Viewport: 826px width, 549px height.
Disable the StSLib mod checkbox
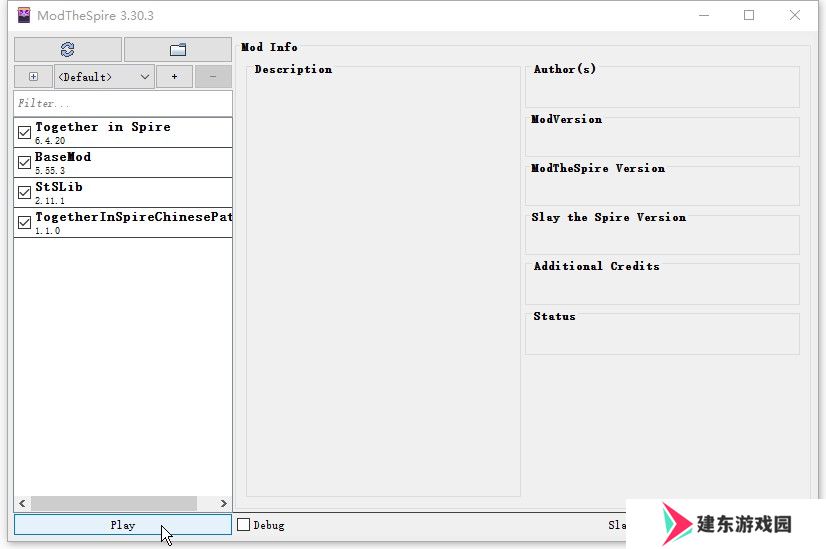click(x=24, y=192)
